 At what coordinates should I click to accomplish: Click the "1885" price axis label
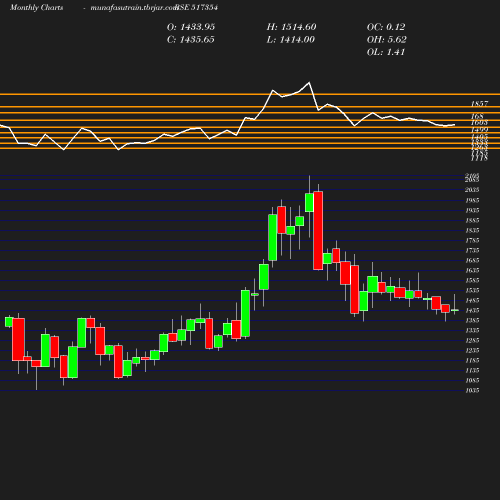tap(472, 220)
